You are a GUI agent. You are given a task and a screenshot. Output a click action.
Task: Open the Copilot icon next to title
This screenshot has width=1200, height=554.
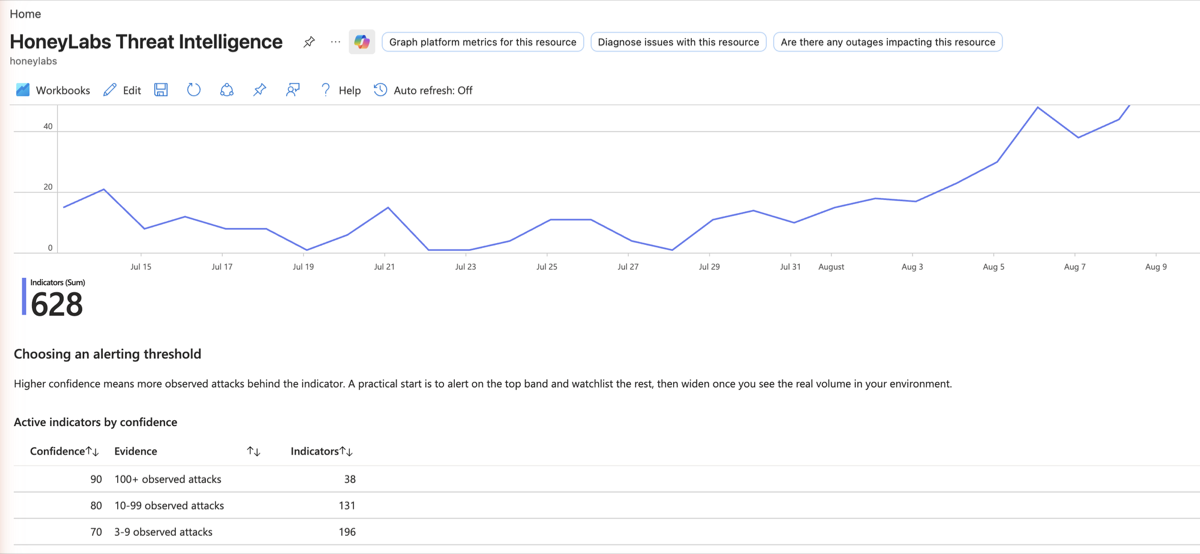[x=362, y=42]
